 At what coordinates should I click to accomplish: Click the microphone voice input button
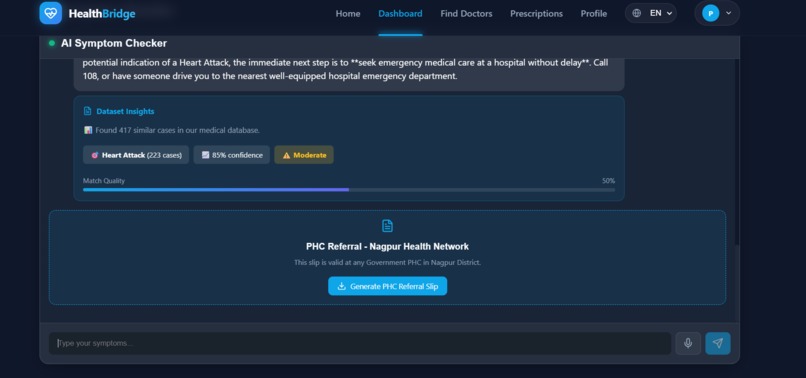[x=688, y=344]
